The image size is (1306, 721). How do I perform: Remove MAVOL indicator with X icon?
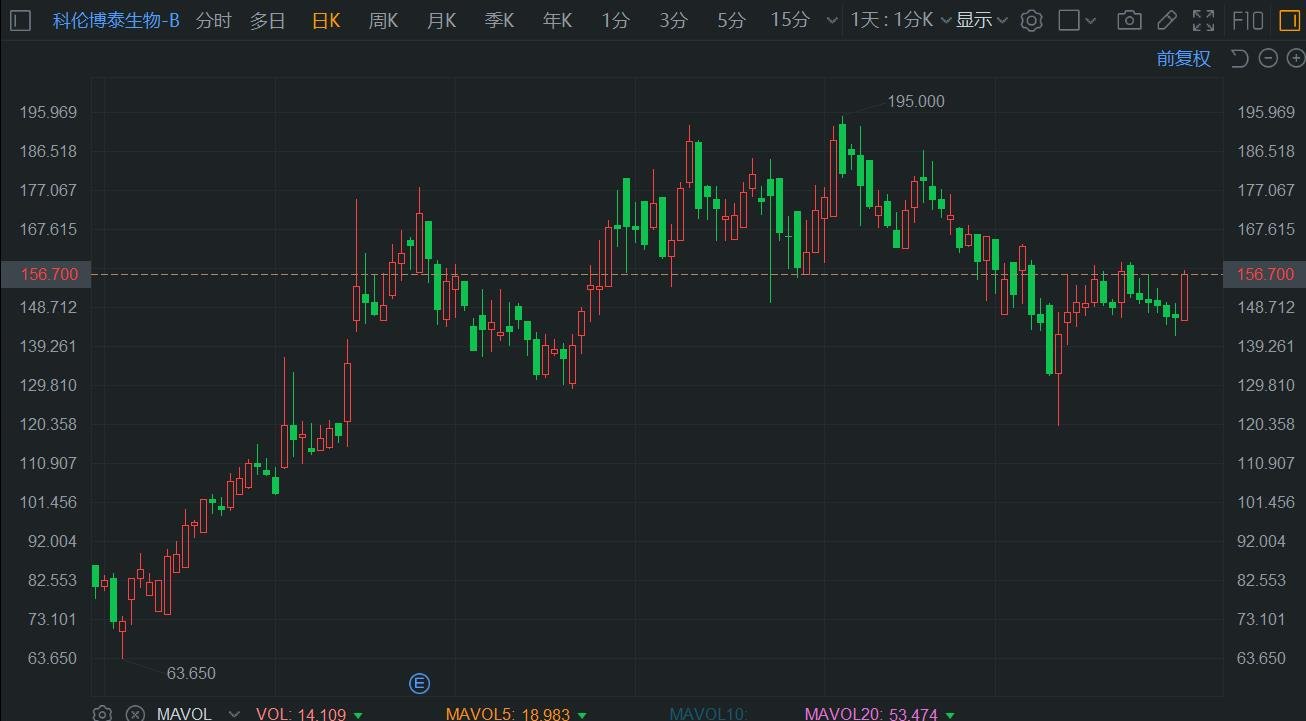[135, 714]
